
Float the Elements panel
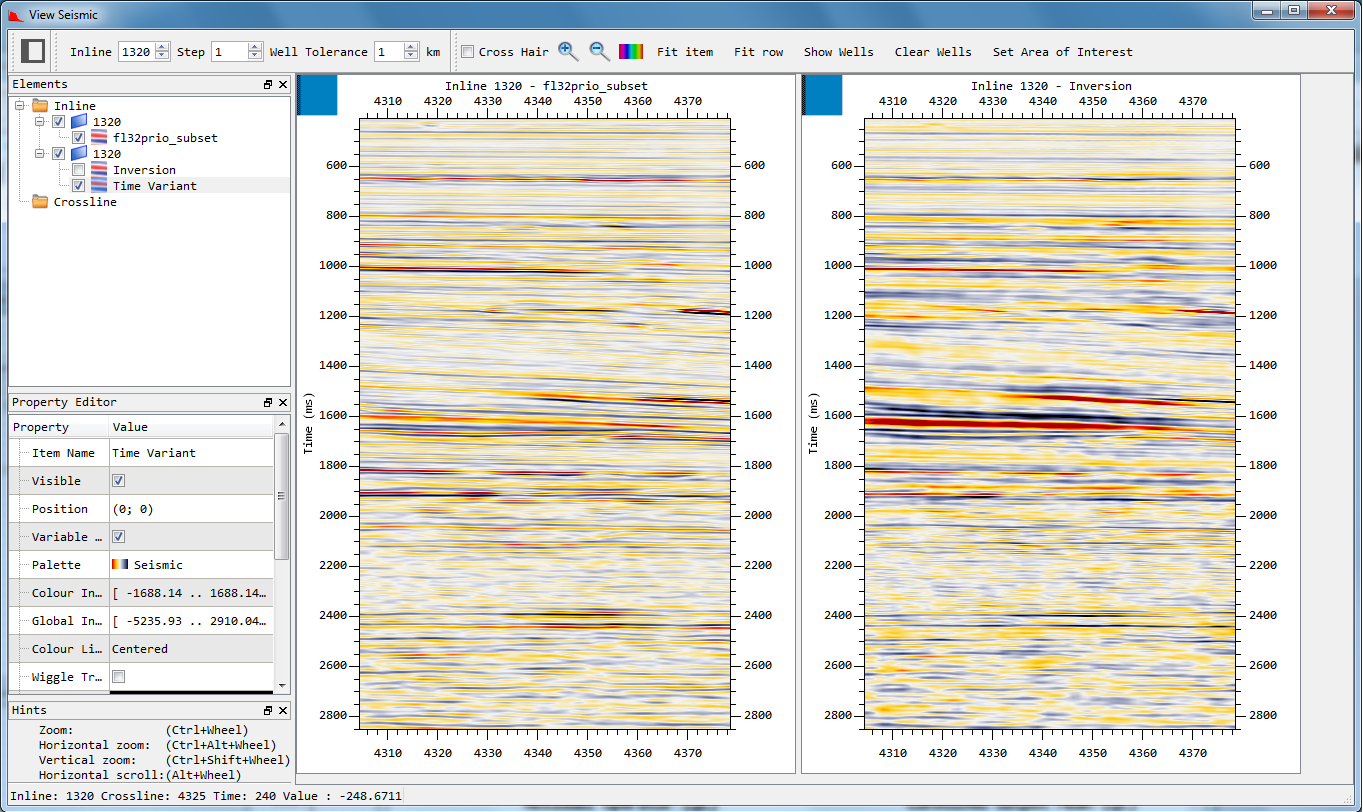(268, 85)
